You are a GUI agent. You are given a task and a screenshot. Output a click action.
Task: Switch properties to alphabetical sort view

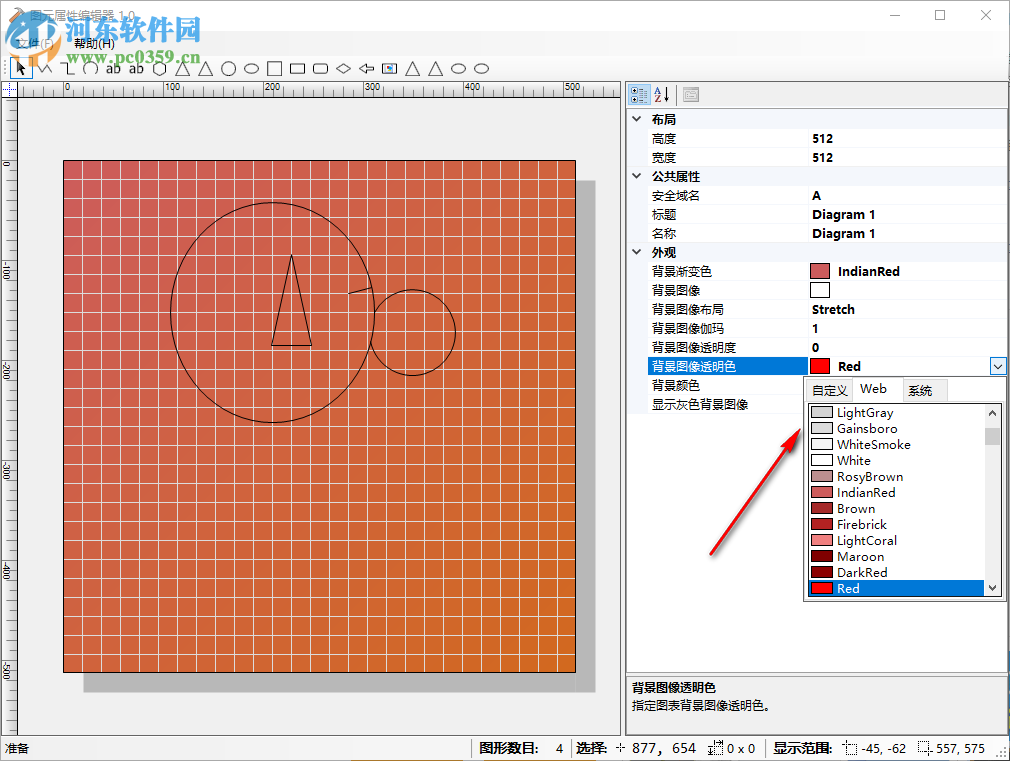(661, 94)
